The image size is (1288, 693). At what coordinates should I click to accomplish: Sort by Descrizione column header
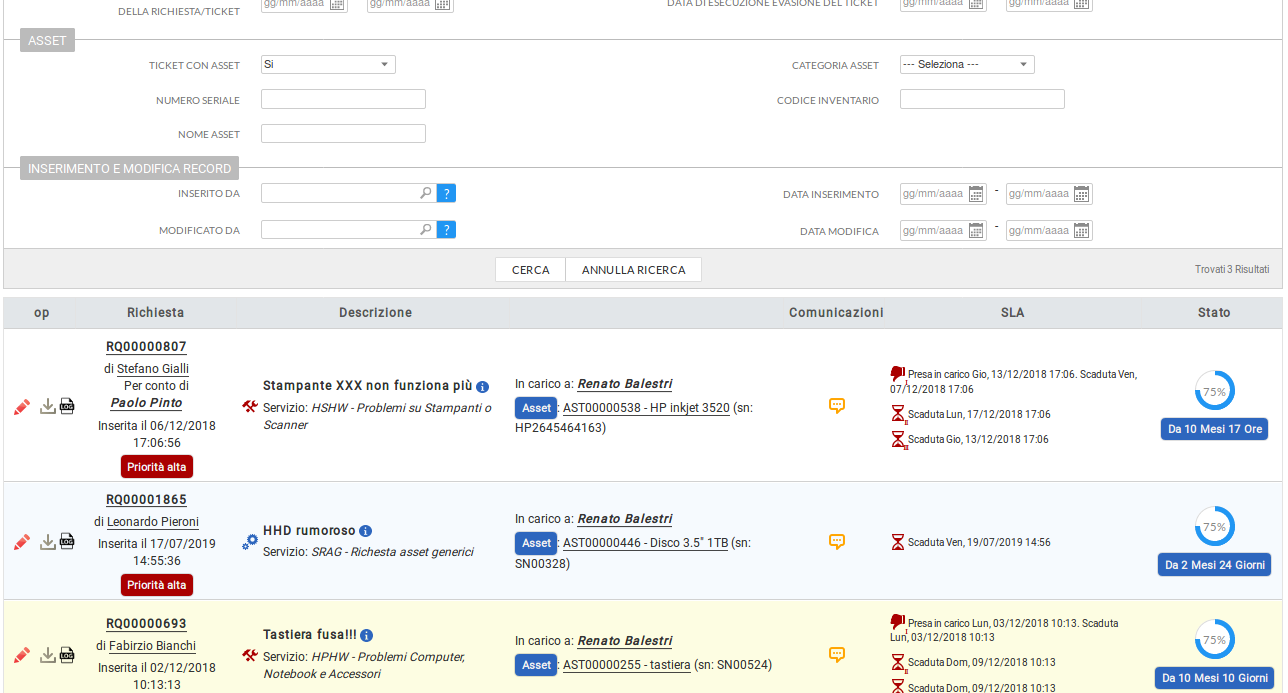point(375,313)
